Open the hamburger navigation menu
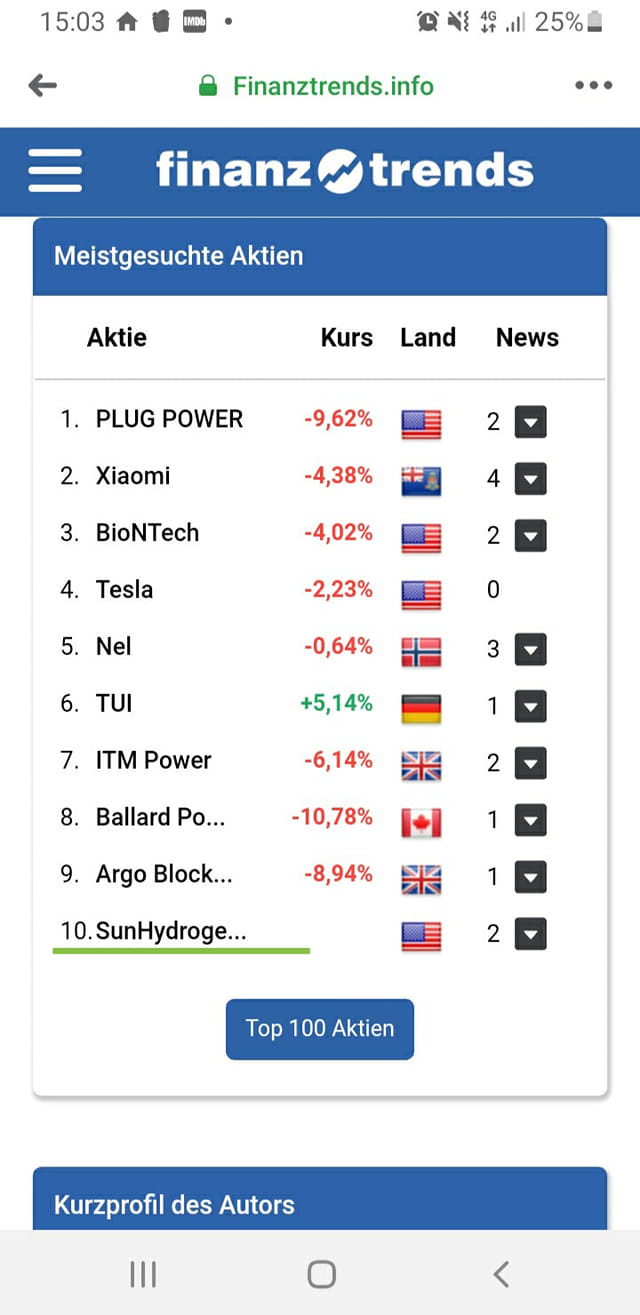640x1315 pixels. (55, 171)
